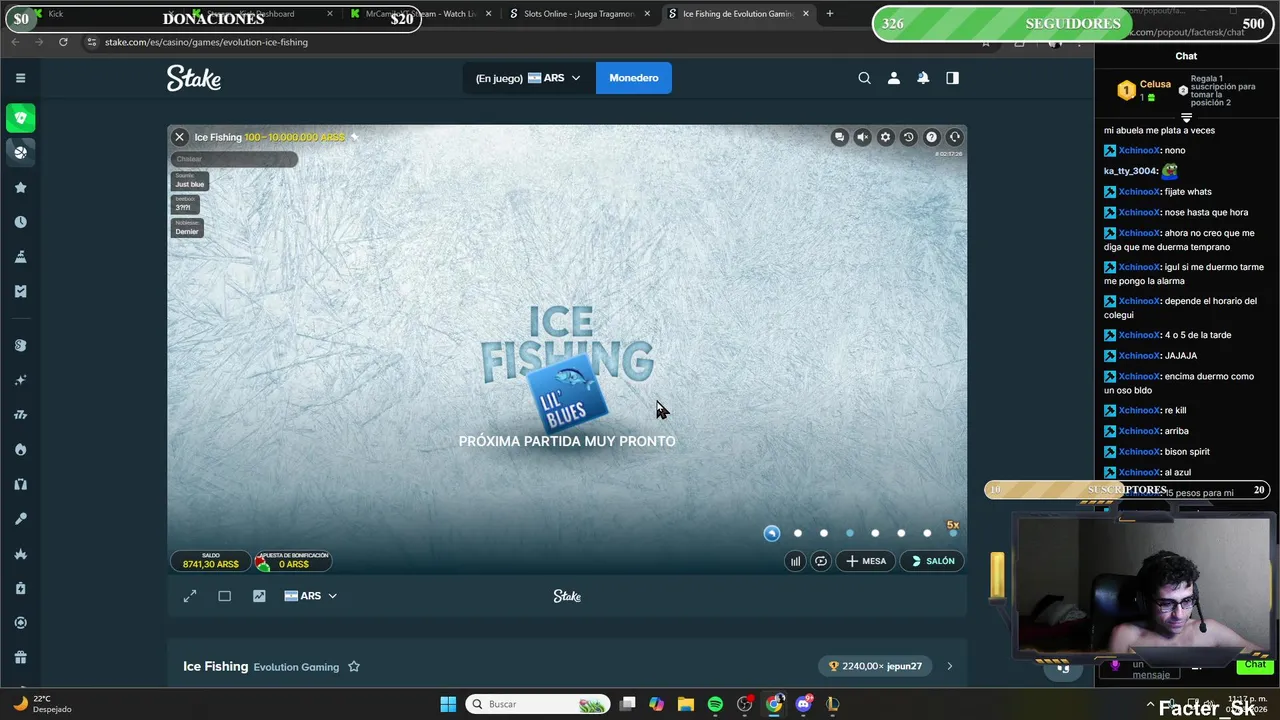Select Ice Fishing de Evolution Gaming tab

(738, 14)
